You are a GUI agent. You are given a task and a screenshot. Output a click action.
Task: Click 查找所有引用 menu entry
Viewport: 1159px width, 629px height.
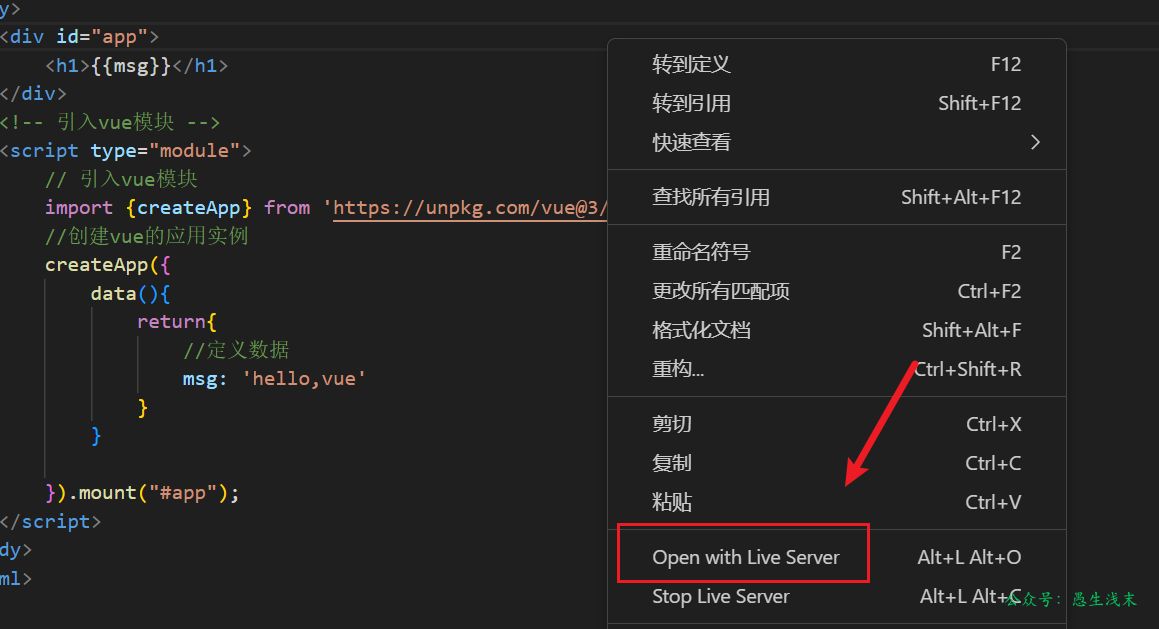[711, 197]
